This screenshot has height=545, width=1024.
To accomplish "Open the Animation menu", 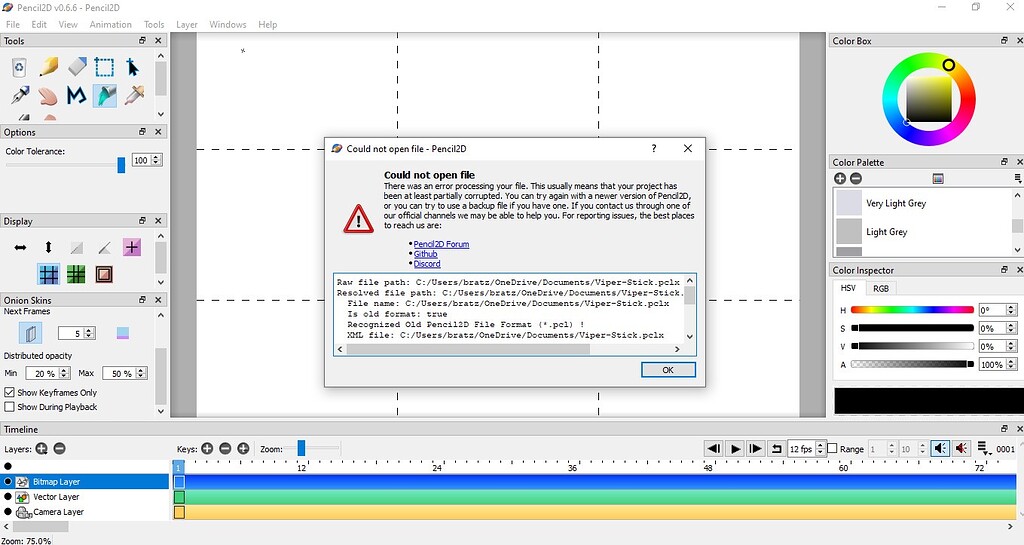I will pyautogui.click(x=110, y=24).
